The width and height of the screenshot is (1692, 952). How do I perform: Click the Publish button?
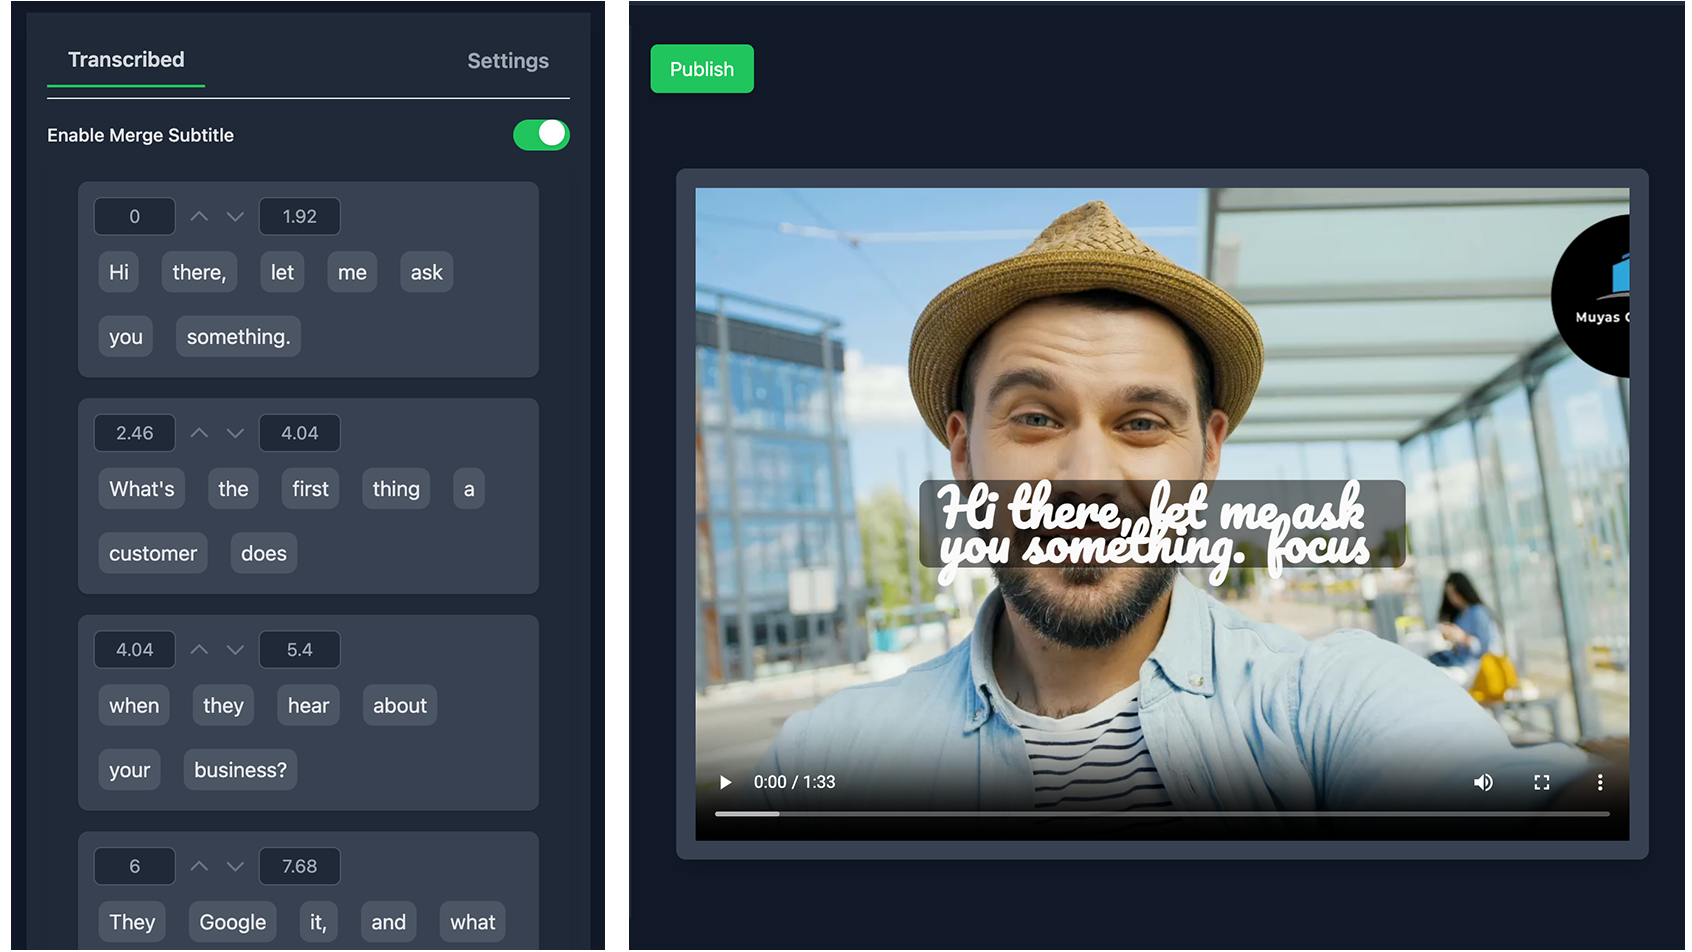click(x=702, y=69)
